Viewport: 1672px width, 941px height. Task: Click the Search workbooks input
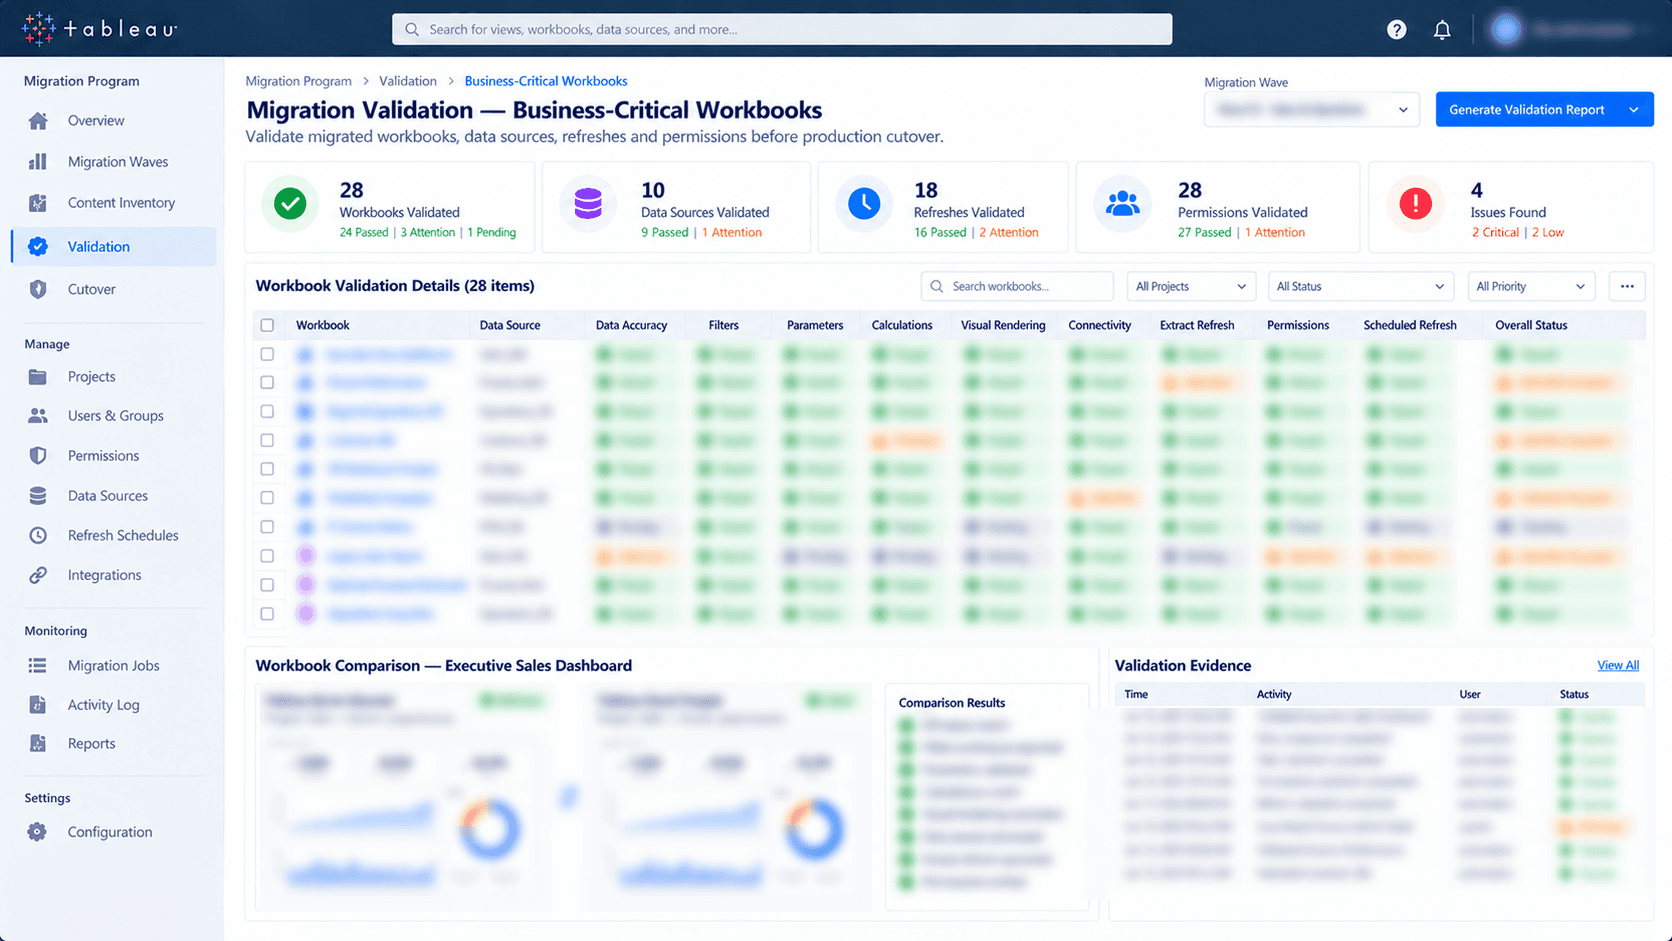tap(1017, 287)
